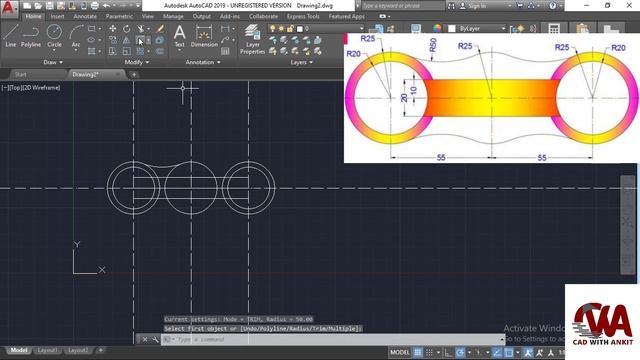Select the Mirror tool in Modify

pyautogui.click(x=127, y=40)
